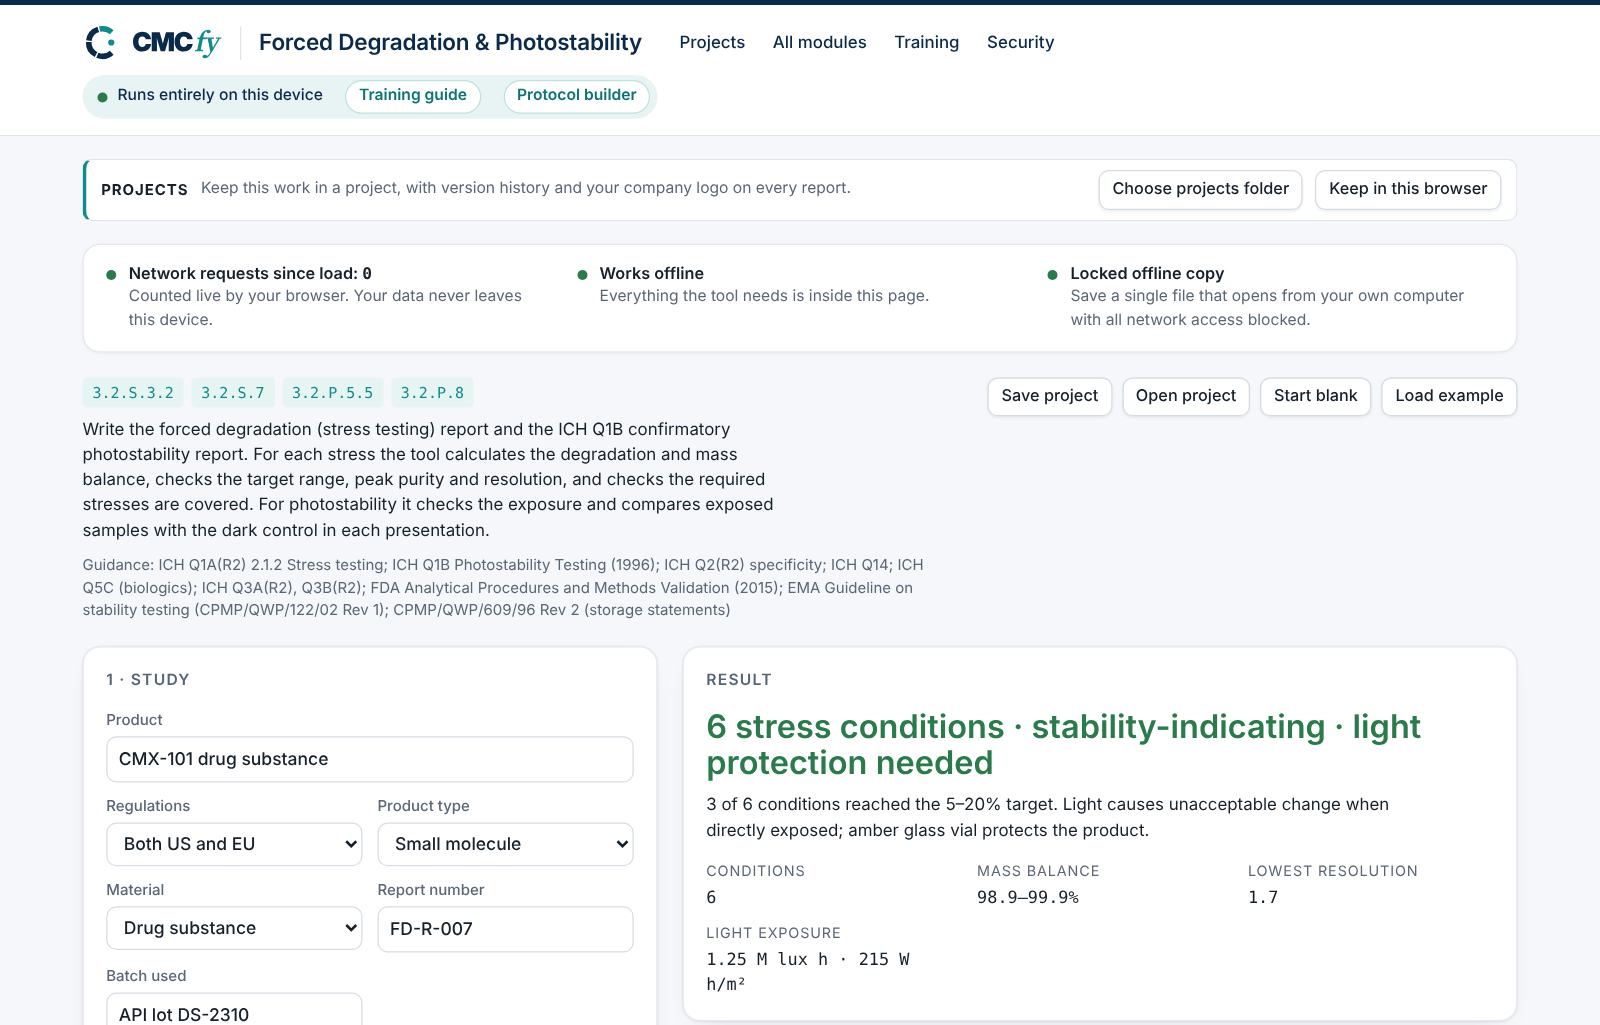Screen dimensions: 1600x1025
Task: Expand the Material dropdown (Drug substance)
Action: tap(234, 928)
